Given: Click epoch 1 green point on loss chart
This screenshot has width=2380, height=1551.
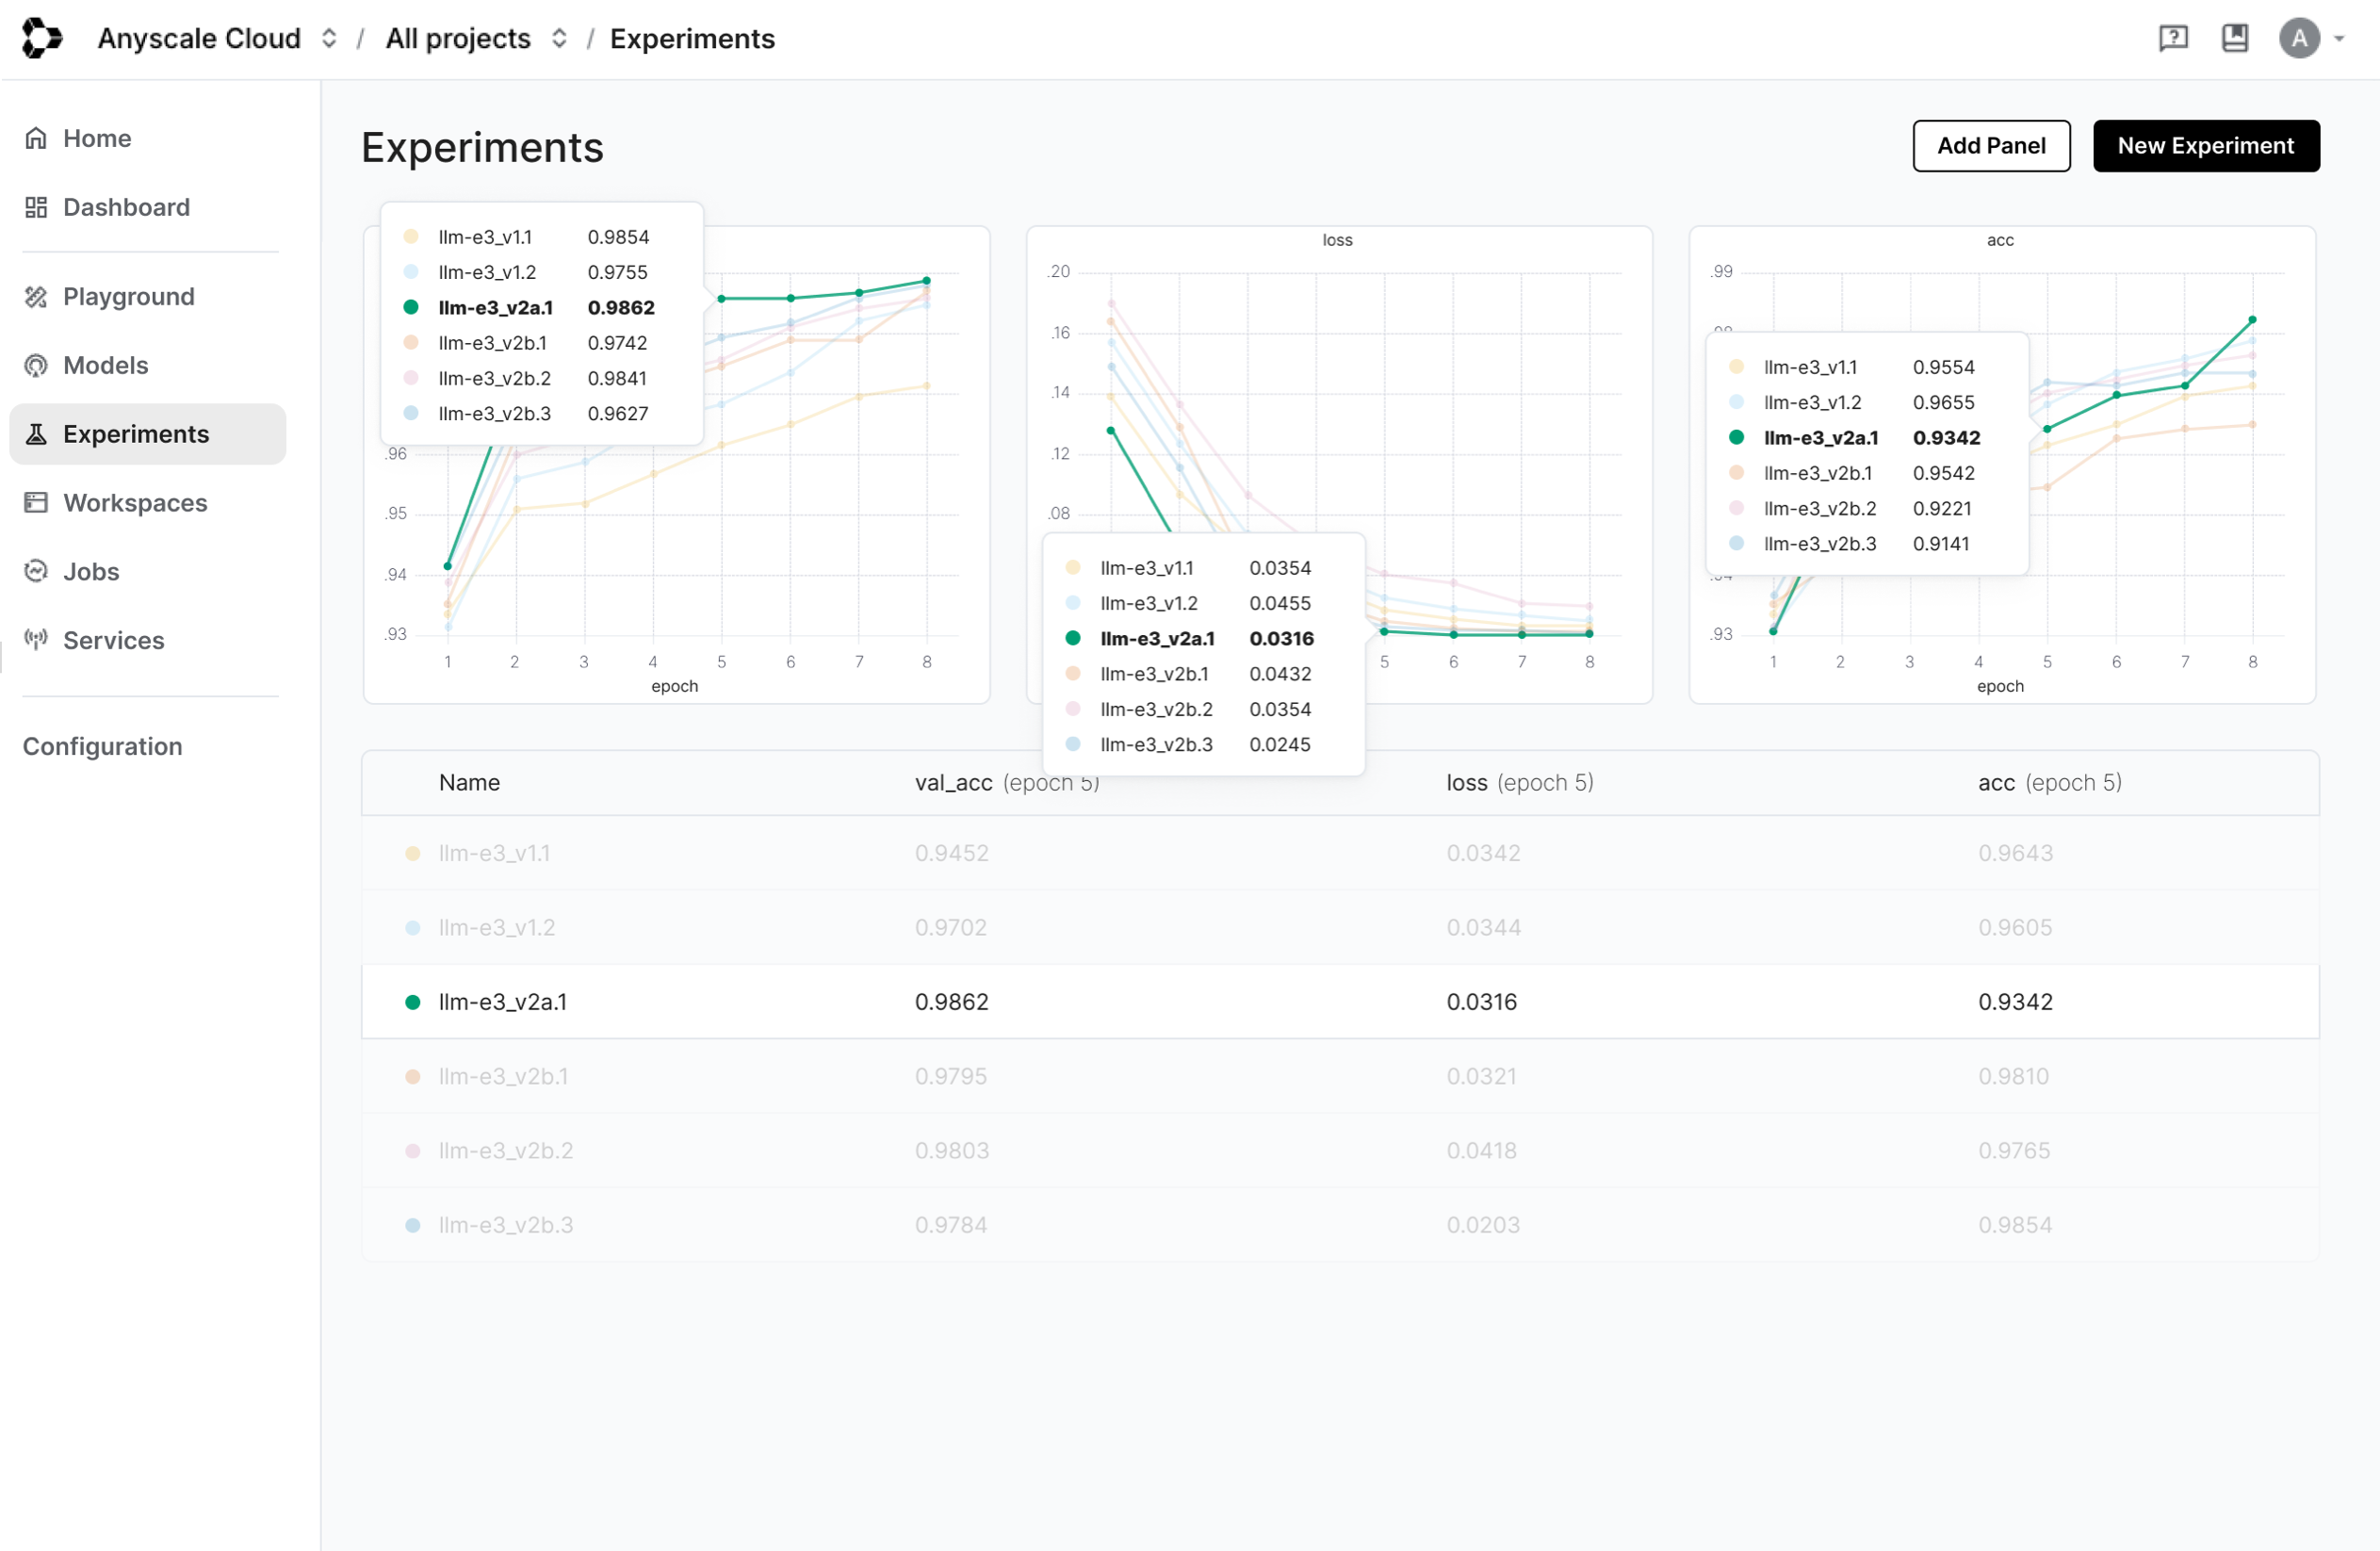Looking at the screenshot, I should [x=1110, y=430].
